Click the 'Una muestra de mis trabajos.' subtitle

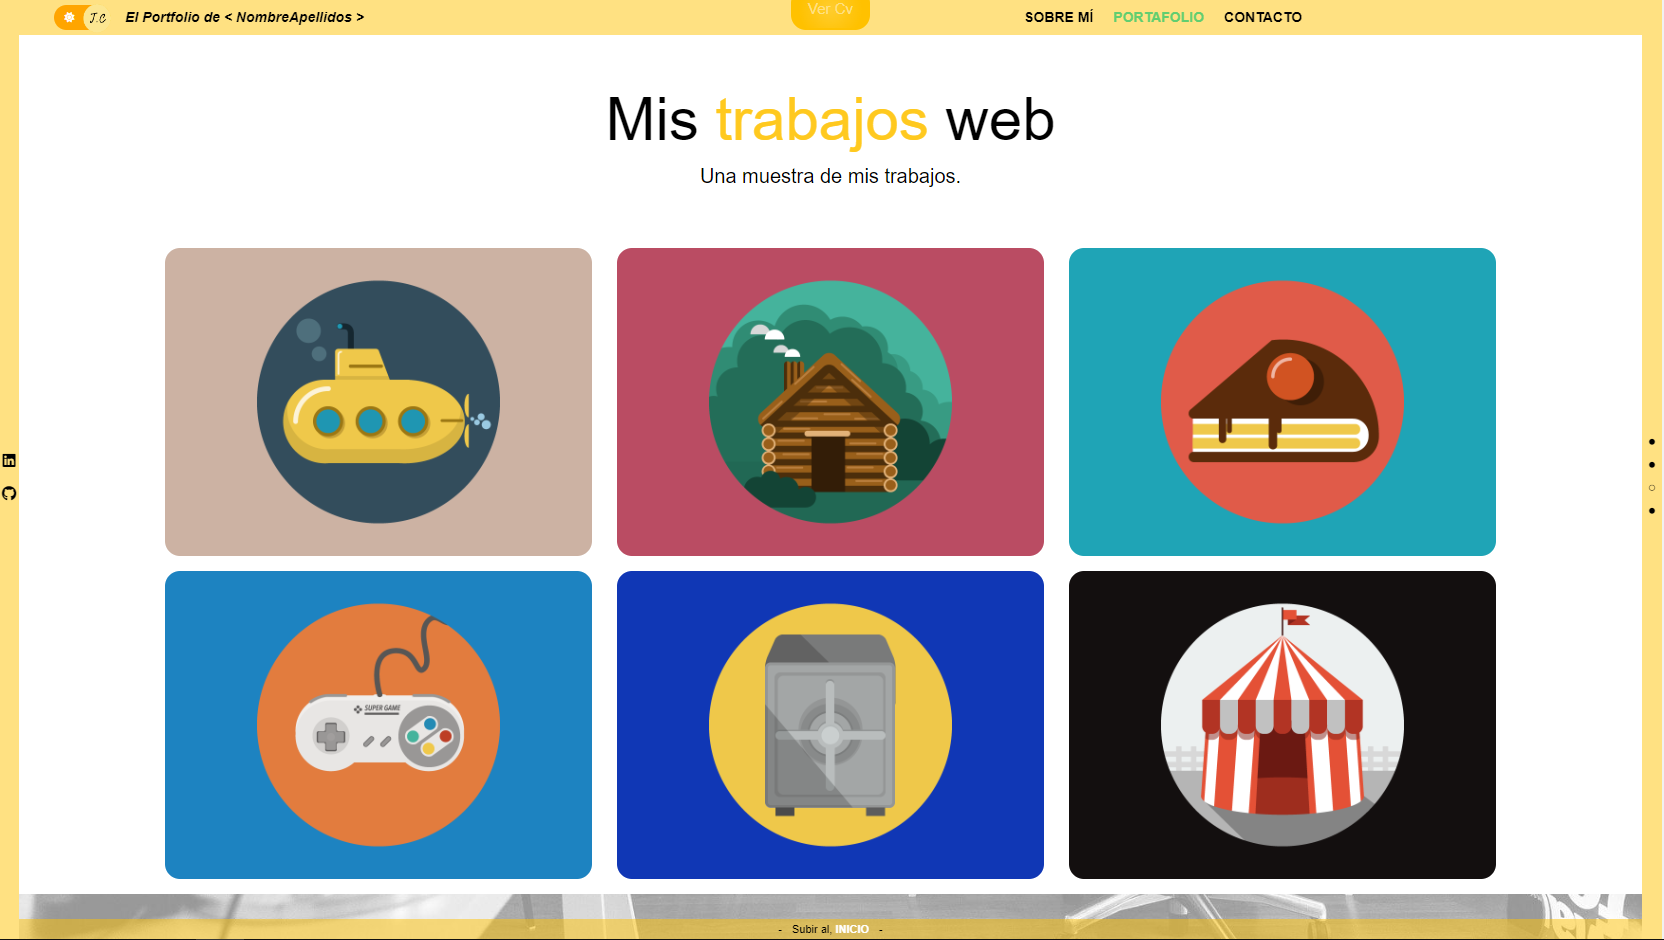tap(830, 176)
